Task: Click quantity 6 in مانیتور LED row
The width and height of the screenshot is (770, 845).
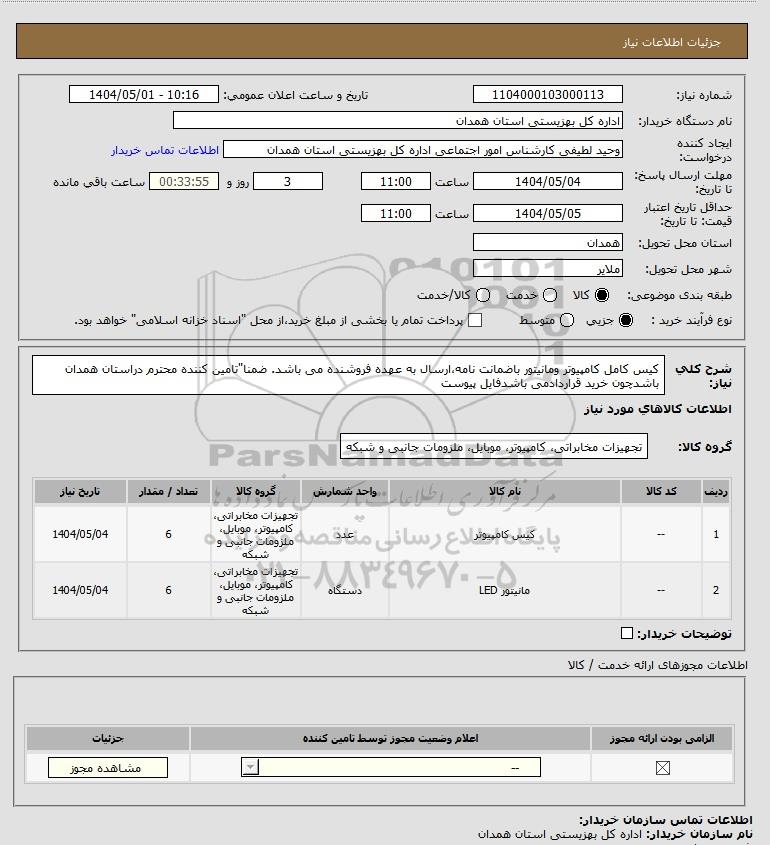Action: (168, 590)
